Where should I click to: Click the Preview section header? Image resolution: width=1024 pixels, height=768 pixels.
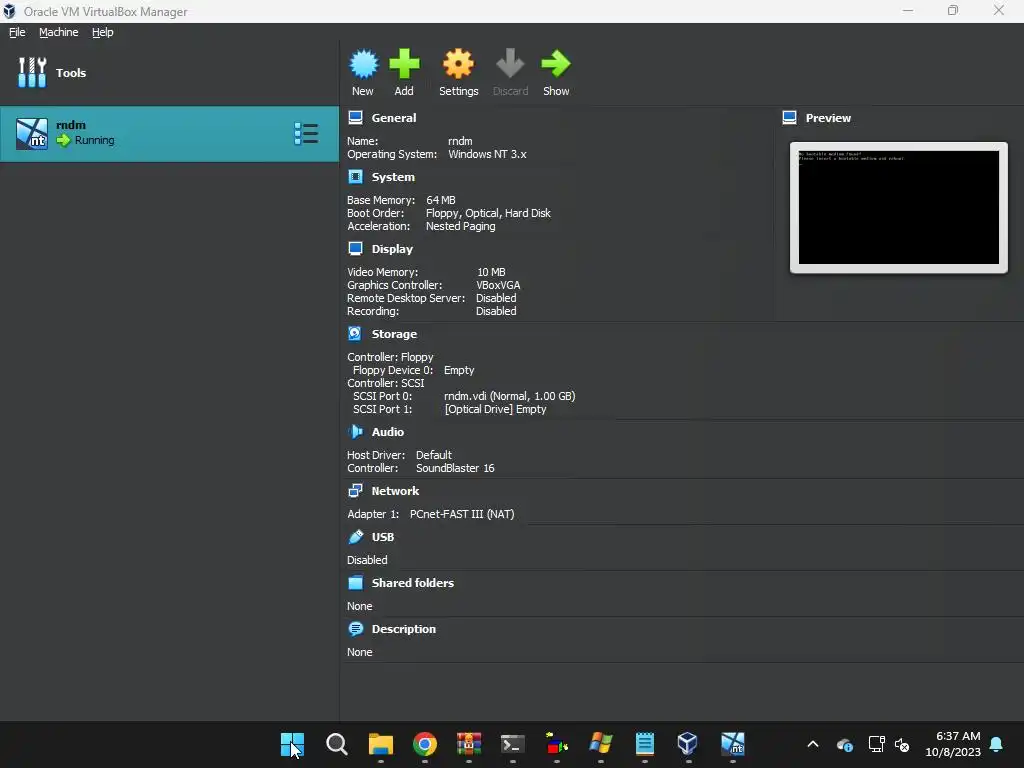pos(828,118)
